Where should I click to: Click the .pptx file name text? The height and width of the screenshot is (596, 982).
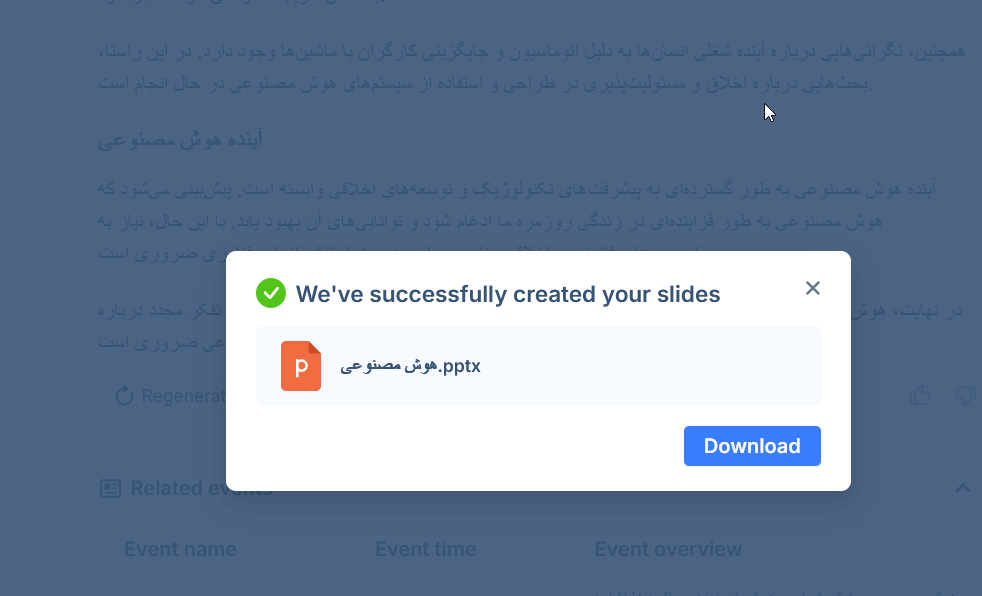click(410, 366)
